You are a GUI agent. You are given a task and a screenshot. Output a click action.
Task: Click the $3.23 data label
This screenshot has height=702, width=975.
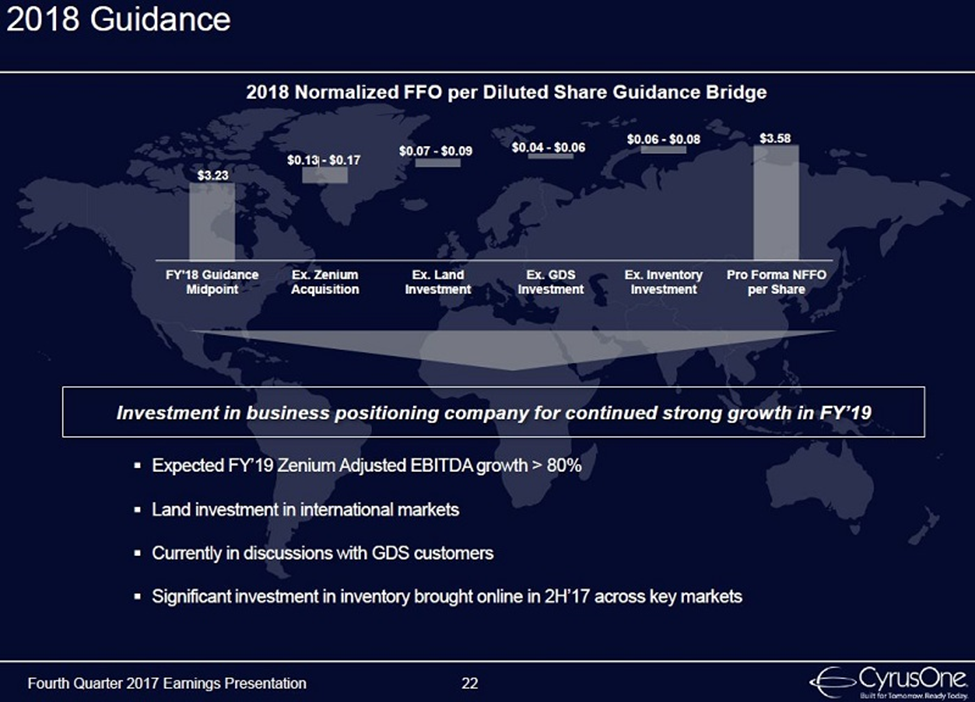pyautogui.click(x=211, y=176)
